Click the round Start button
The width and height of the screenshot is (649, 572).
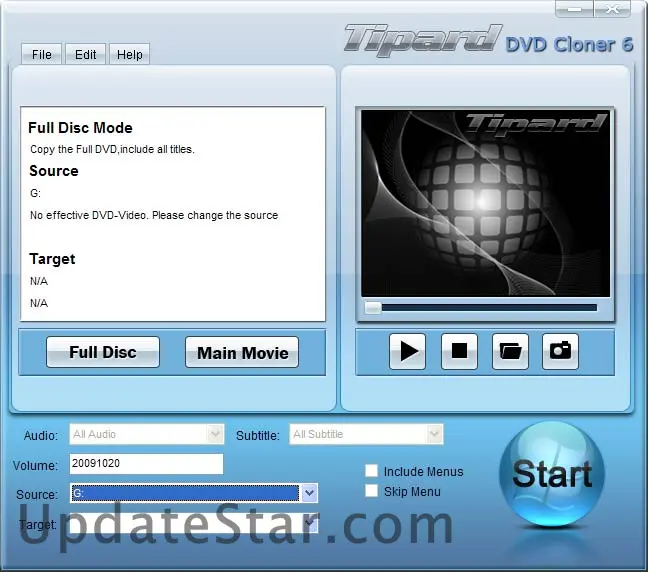click(x=552, y=474)
